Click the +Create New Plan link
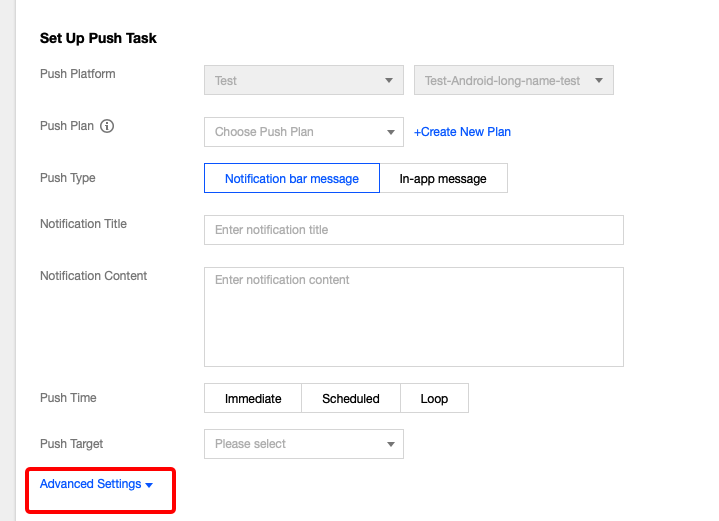 click(x=462, y=132)
